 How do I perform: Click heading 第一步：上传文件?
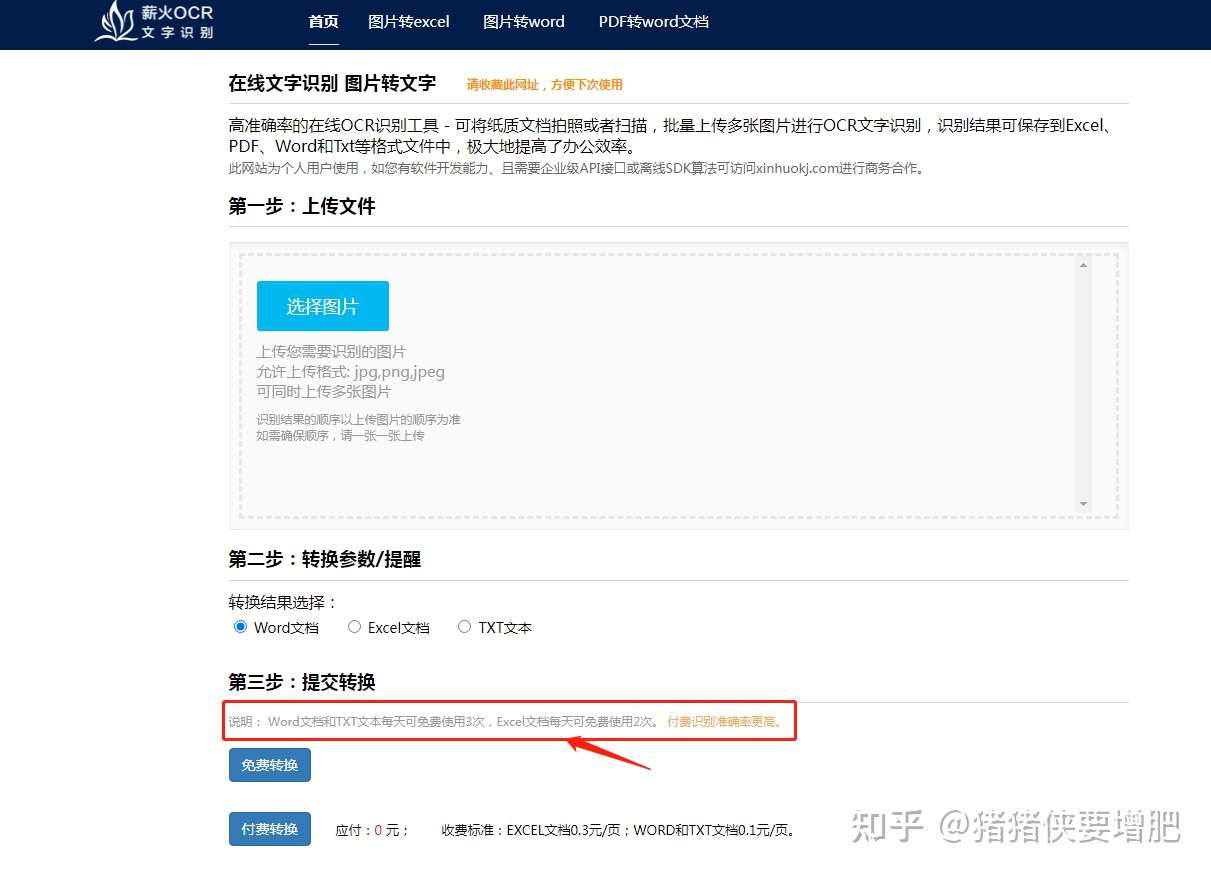[x=302, y=206]
